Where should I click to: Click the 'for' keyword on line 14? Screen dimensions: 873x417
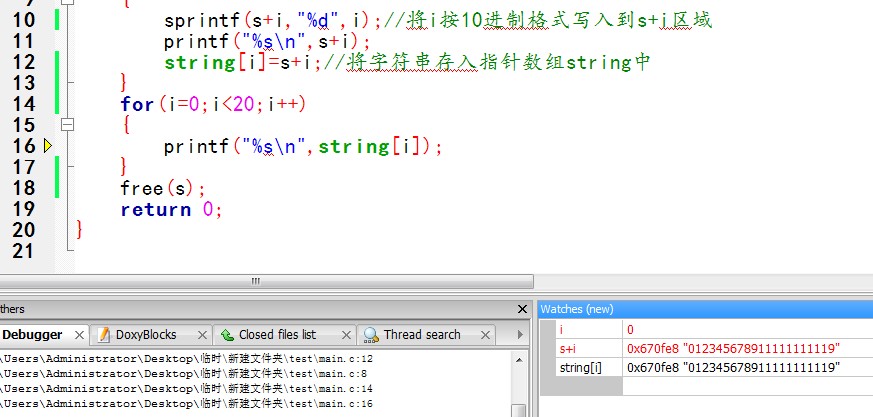pos(137,104)
